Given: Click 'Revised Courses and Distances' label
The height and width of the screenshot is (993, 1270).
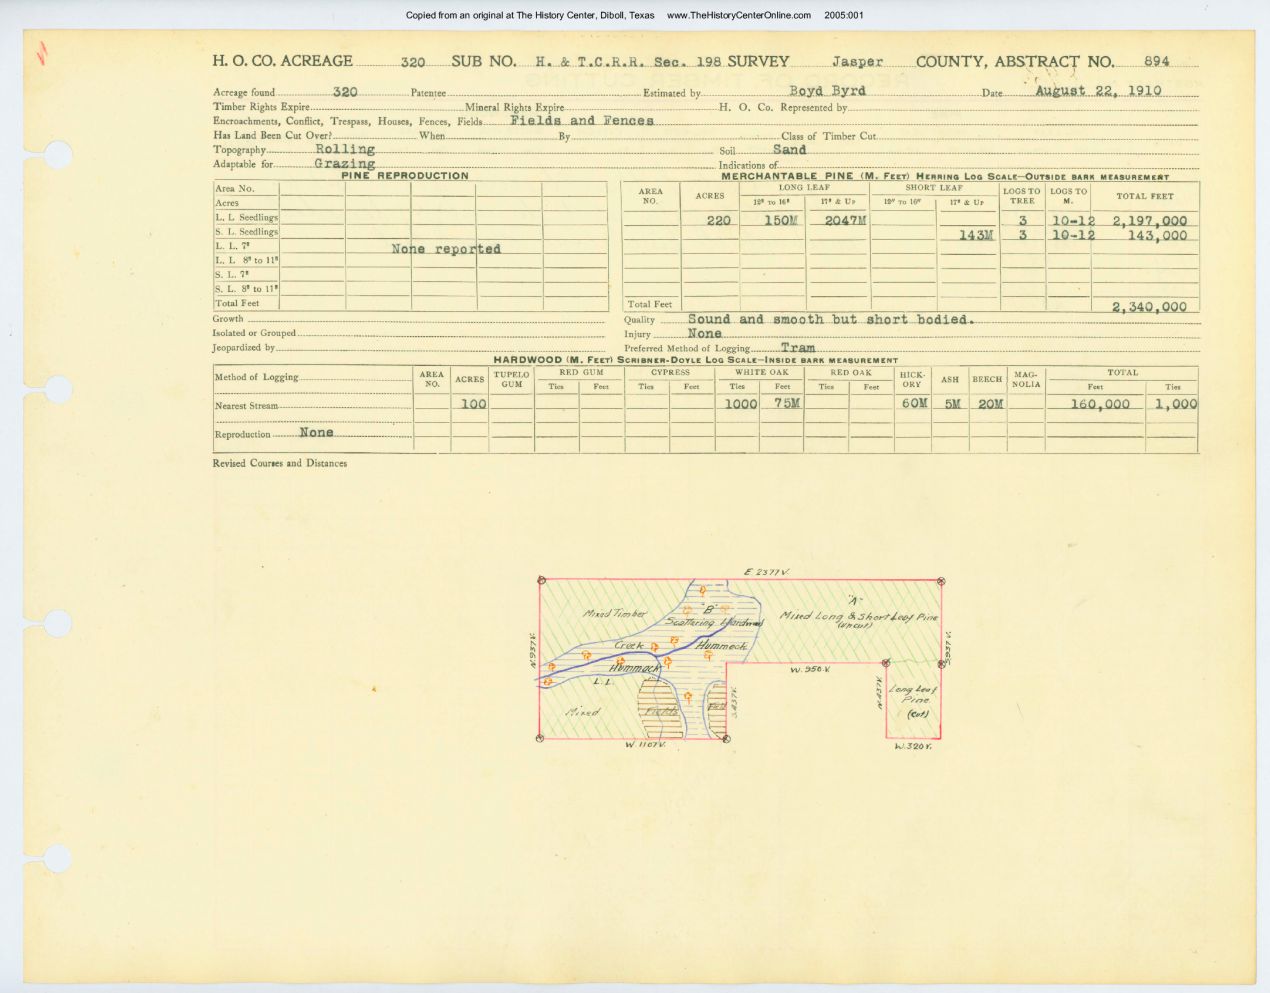Looking at the screenshot, I should coord(280,463).
